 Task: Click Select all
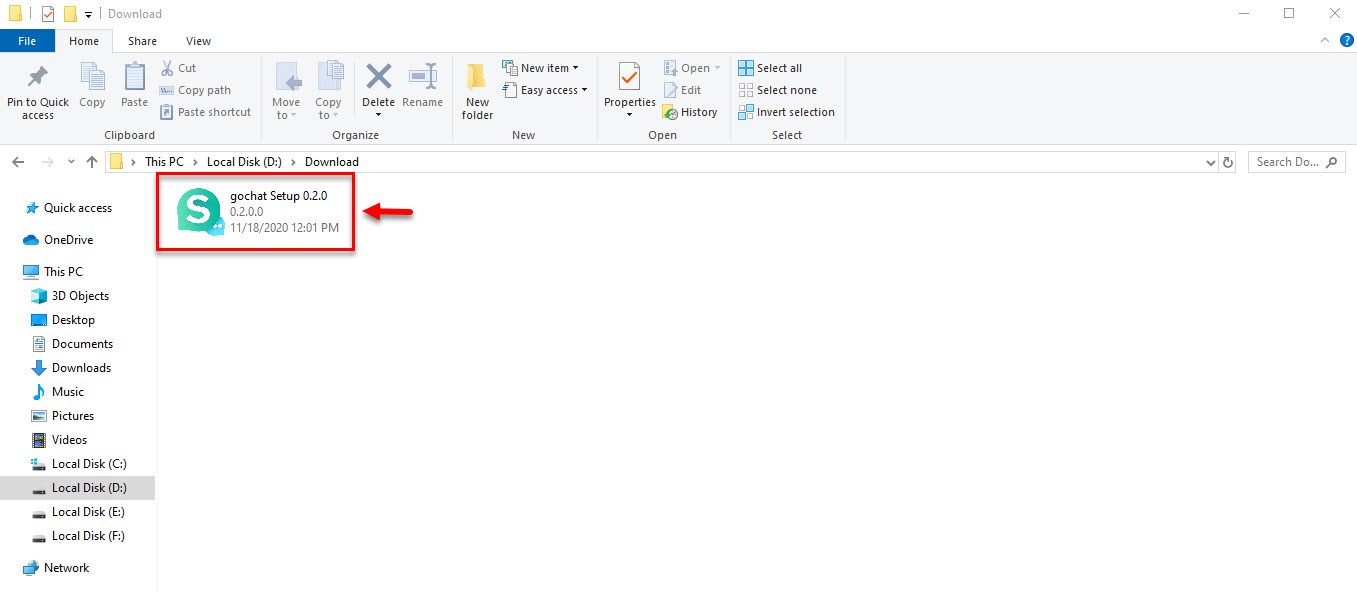770,68
